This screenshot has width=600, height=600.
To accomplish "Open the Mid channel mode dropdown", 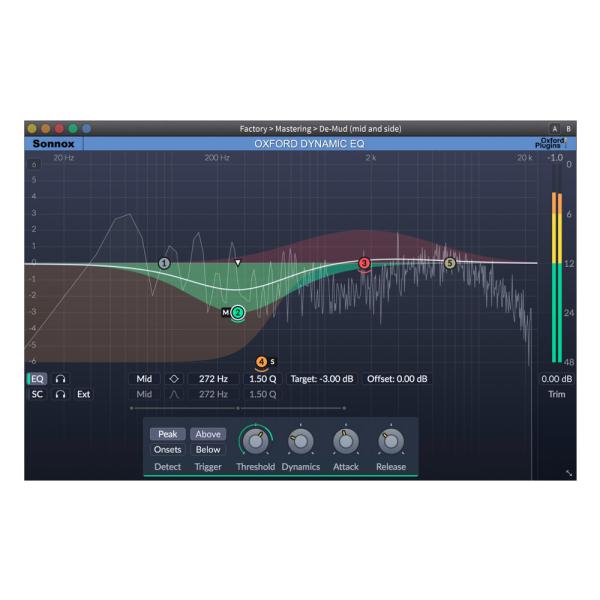I will [144, 379].
